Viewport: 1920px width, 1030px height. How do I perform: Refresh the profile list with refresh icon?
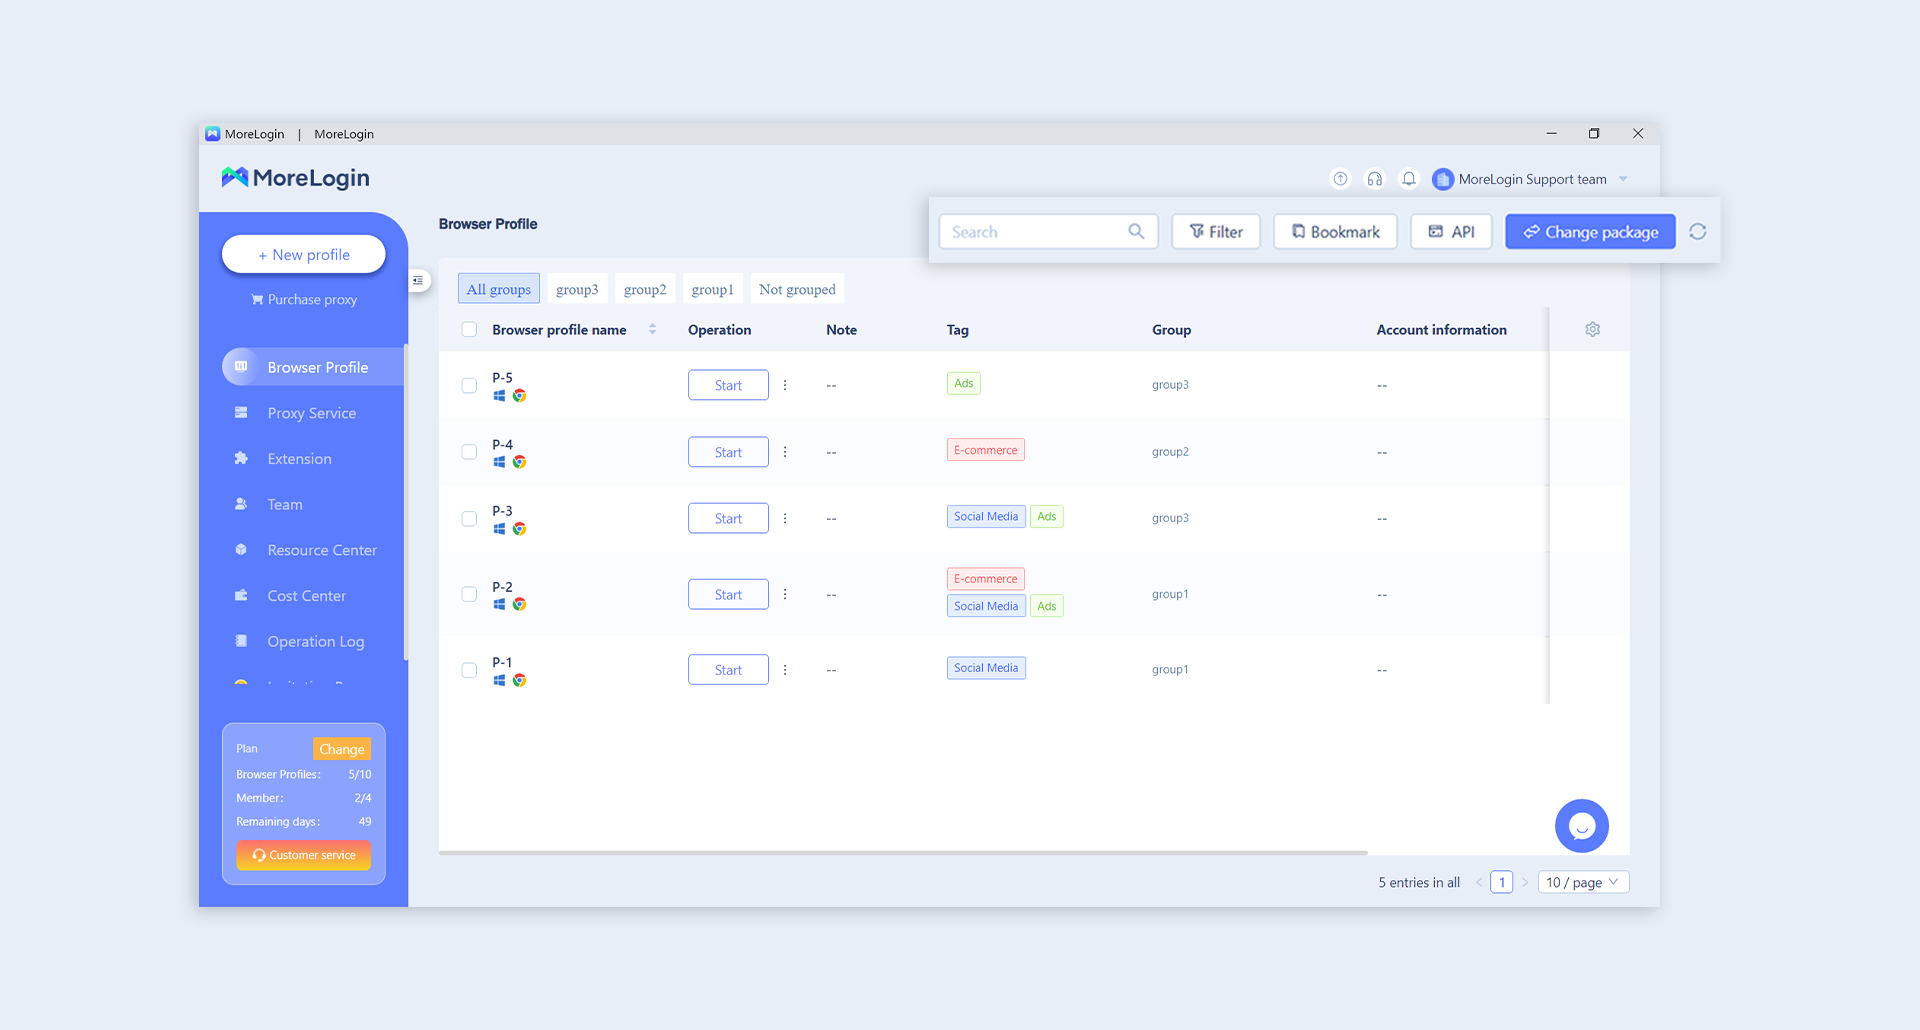(1698, 231)
